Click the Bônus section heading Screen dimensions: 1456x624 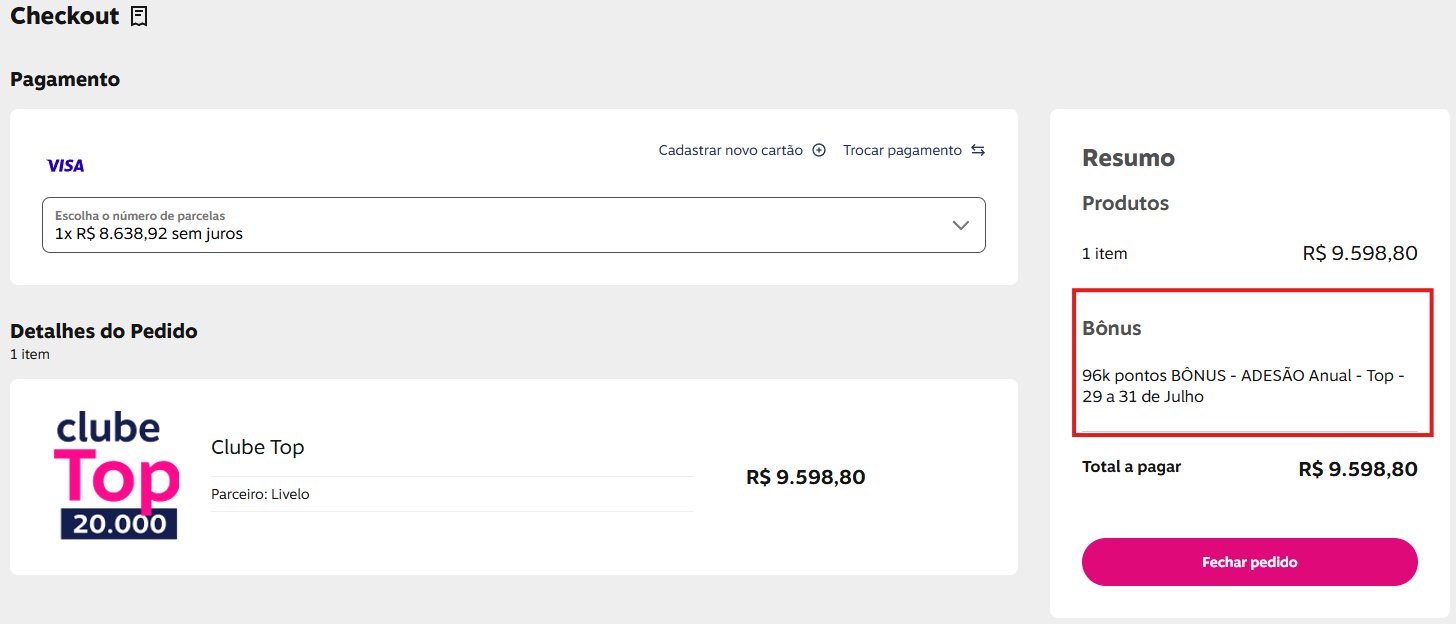point(1112,328)
